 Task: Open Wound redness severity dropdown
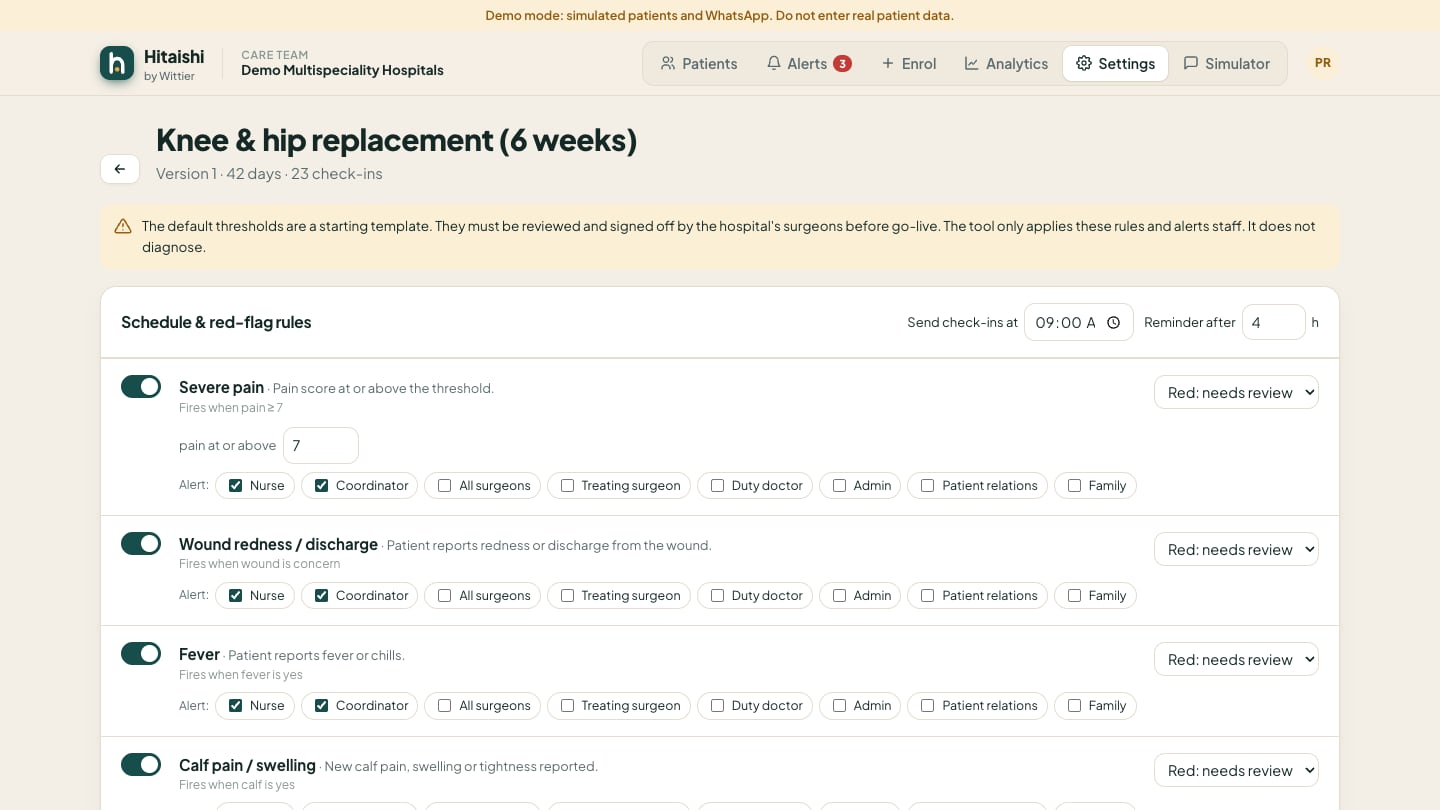[x=1236, y=549]
